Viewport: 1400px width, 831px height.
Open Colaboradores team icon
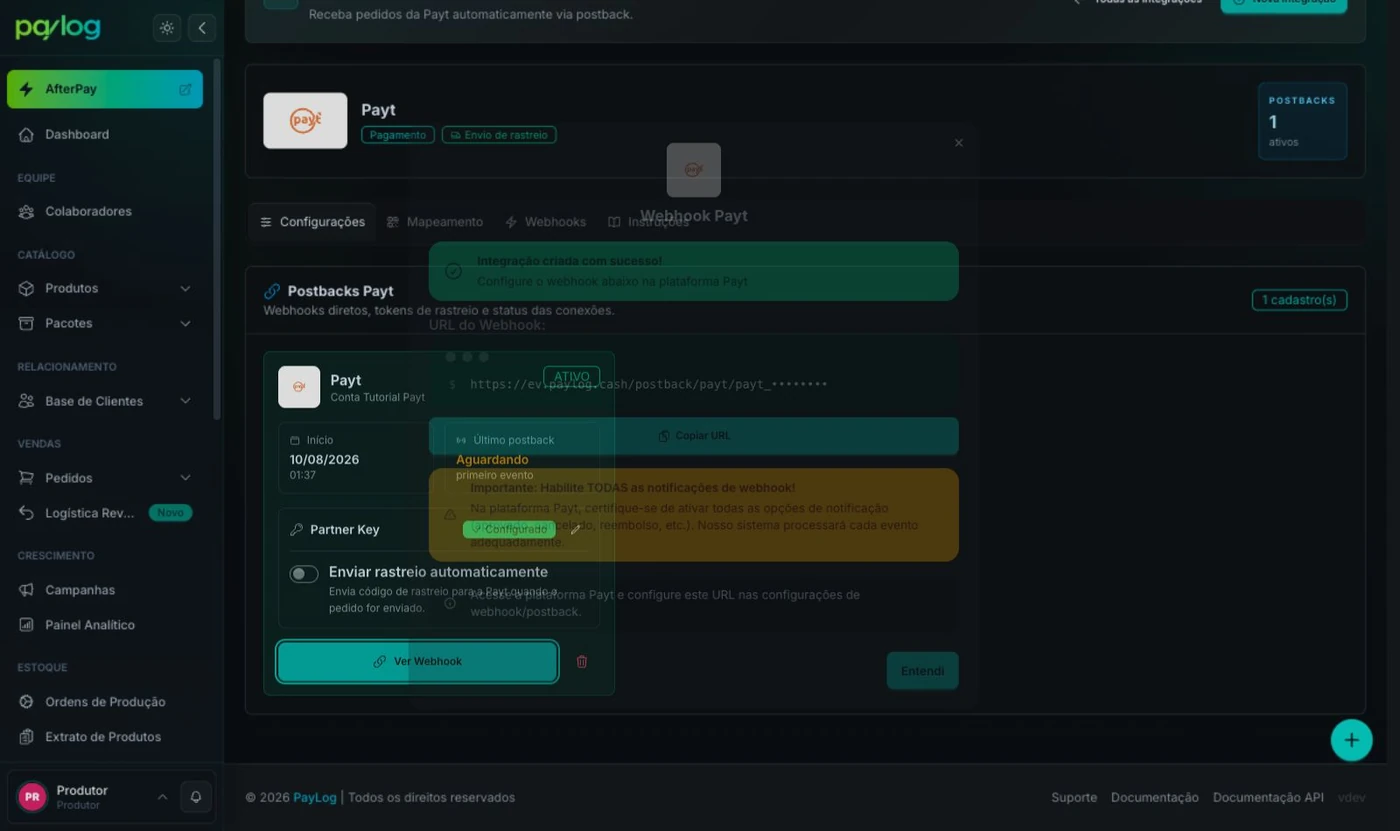coord(26,211)
